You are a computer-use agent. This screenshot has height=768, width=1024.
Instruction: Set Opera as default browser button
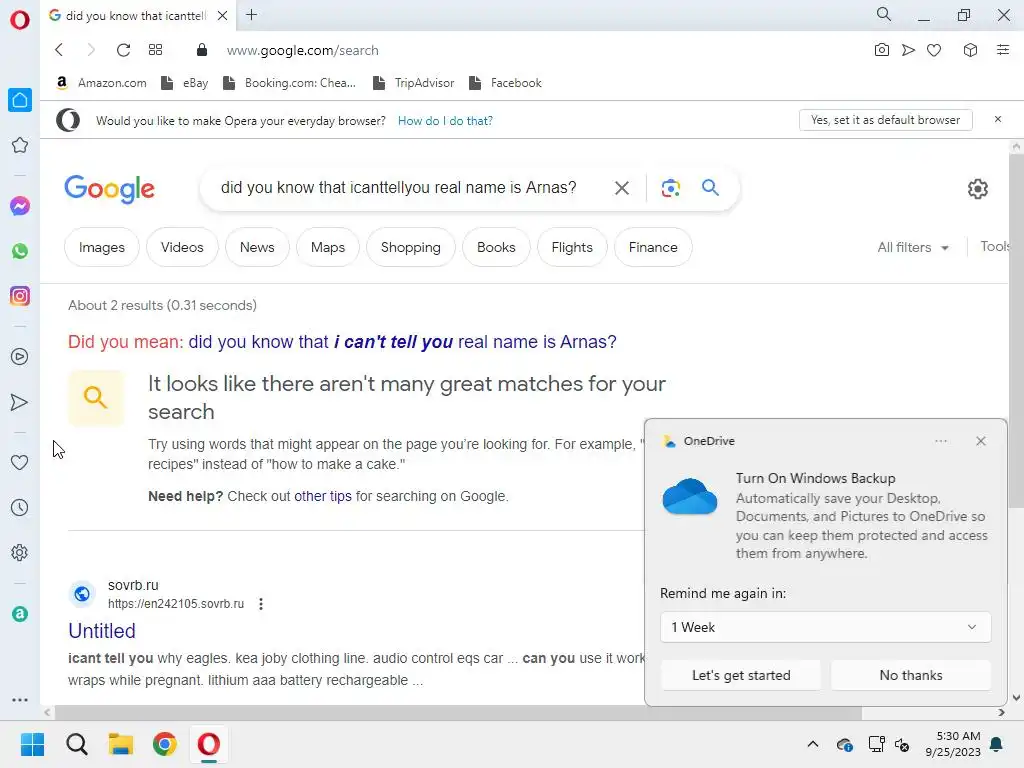coord(886,120)
